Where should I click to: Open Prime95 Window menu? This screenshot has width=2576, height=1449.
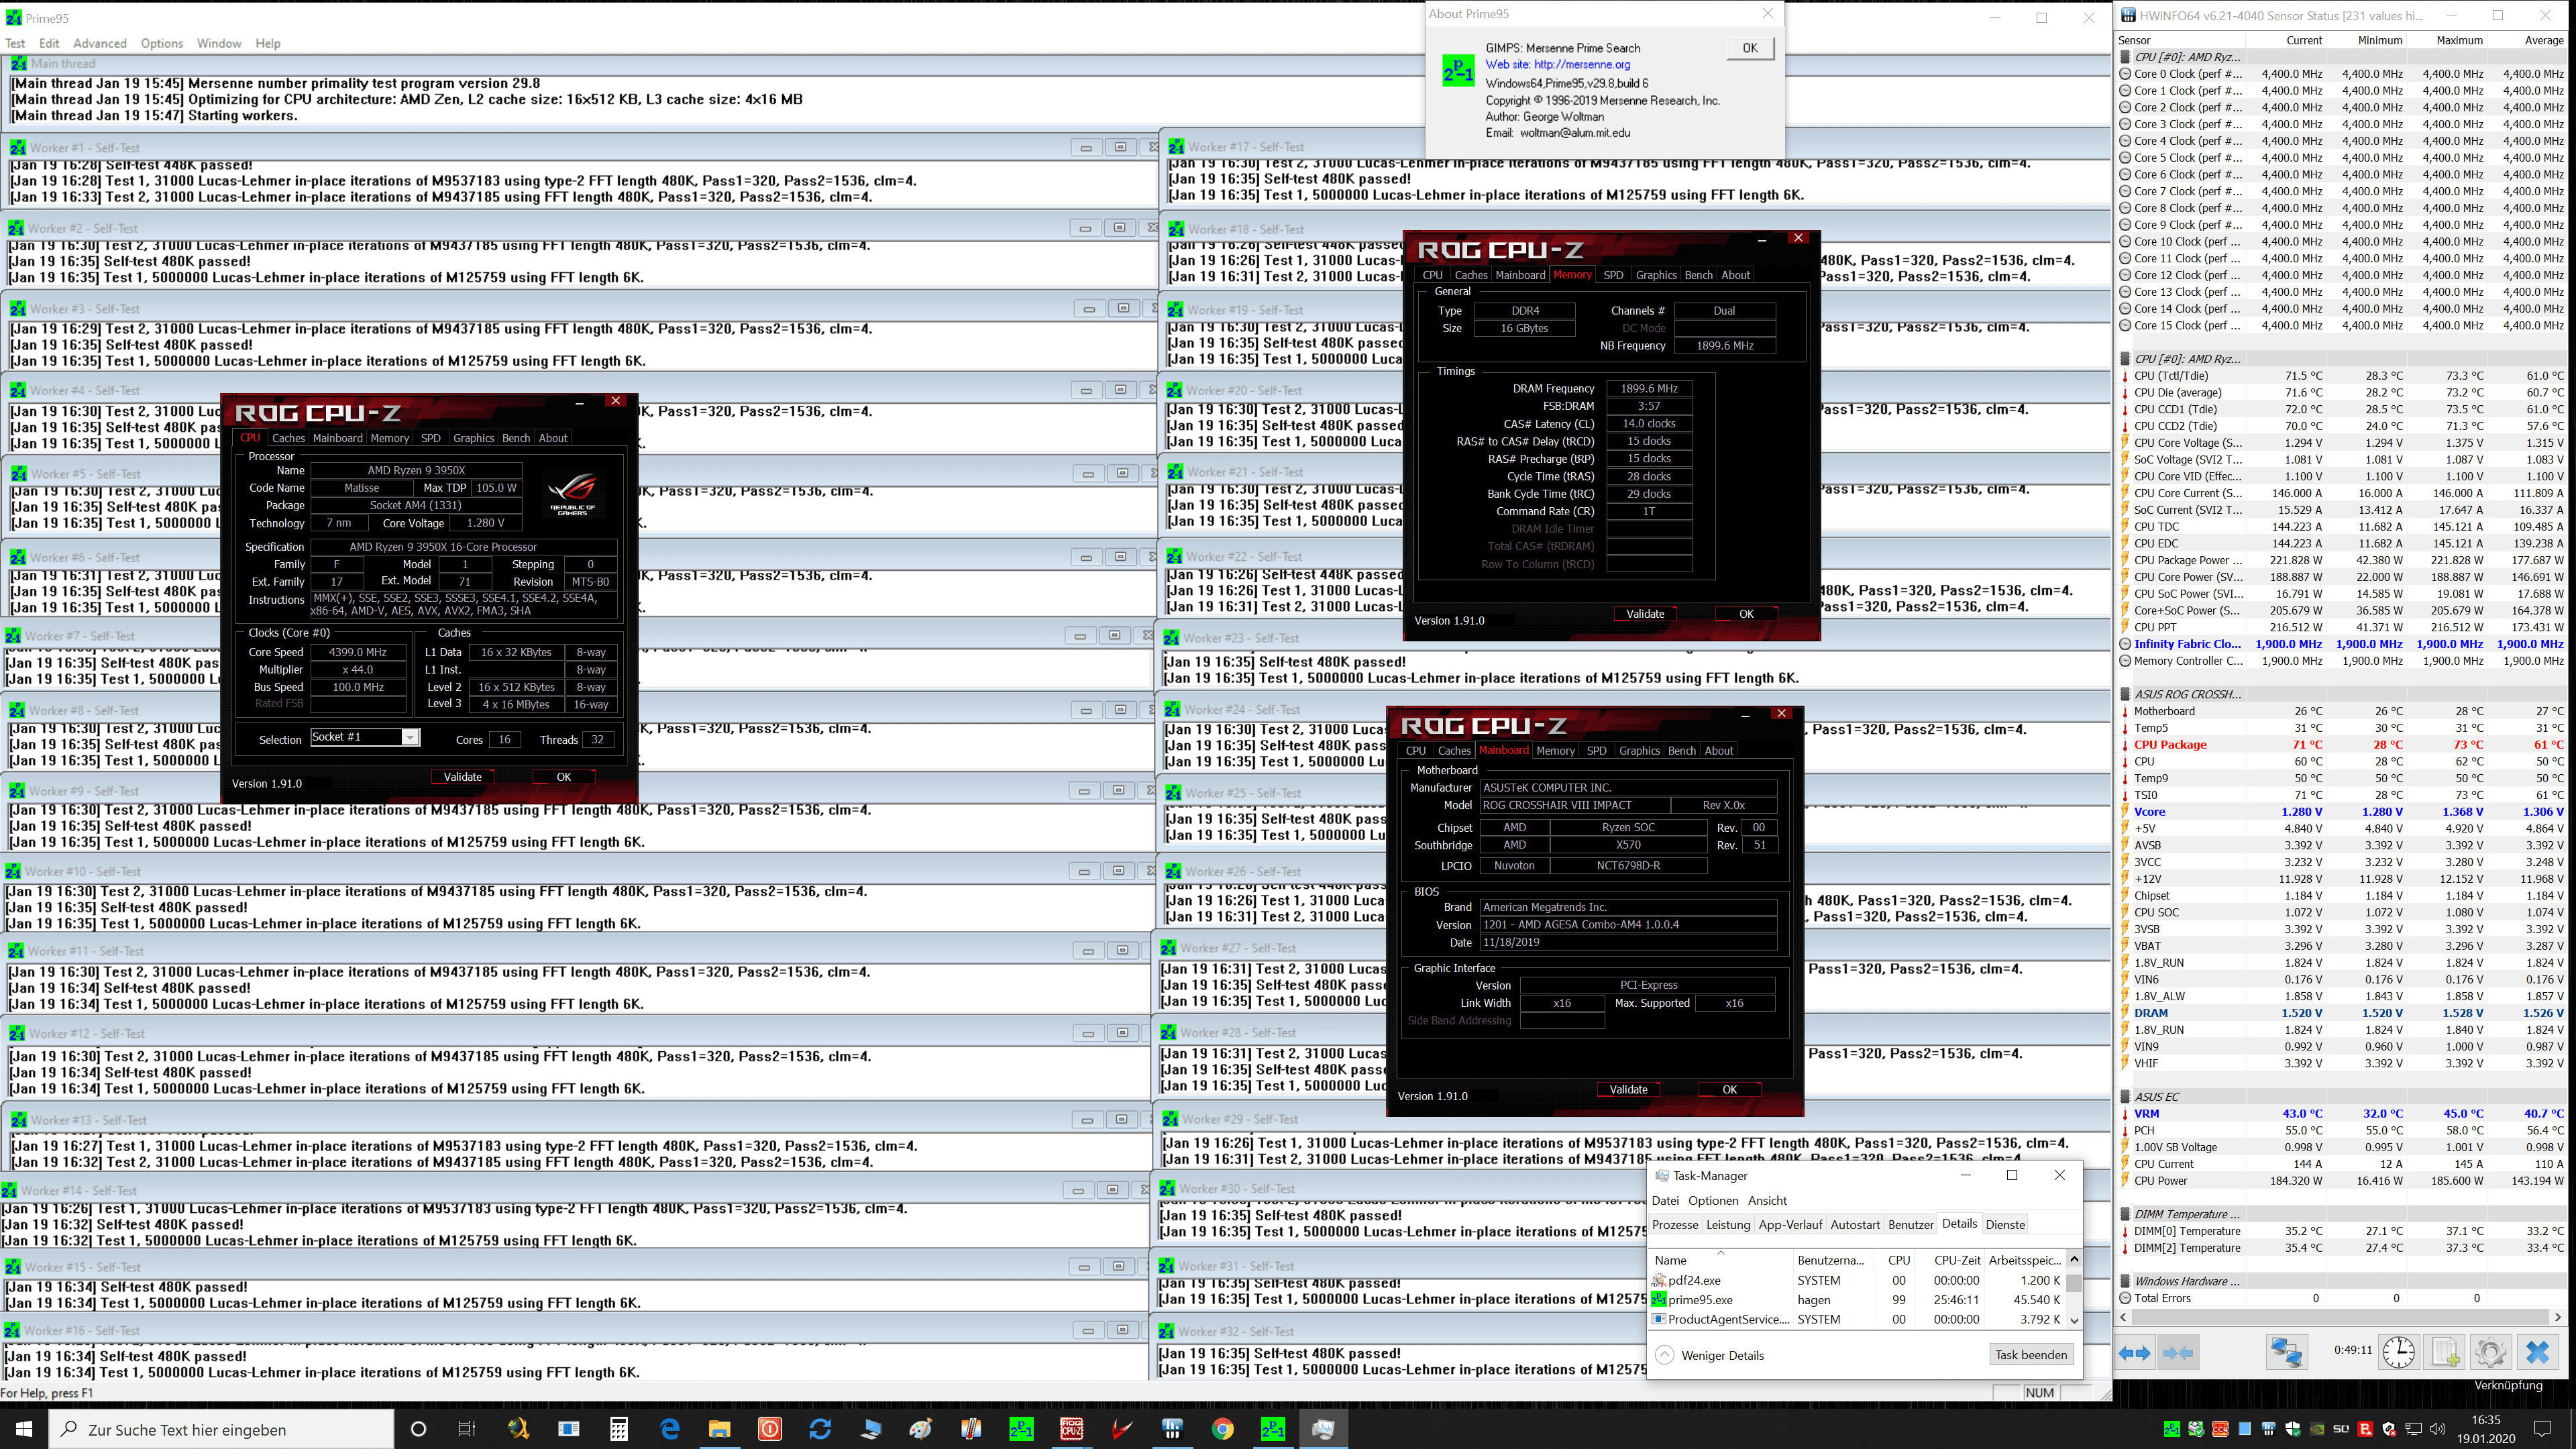(219, 43)
